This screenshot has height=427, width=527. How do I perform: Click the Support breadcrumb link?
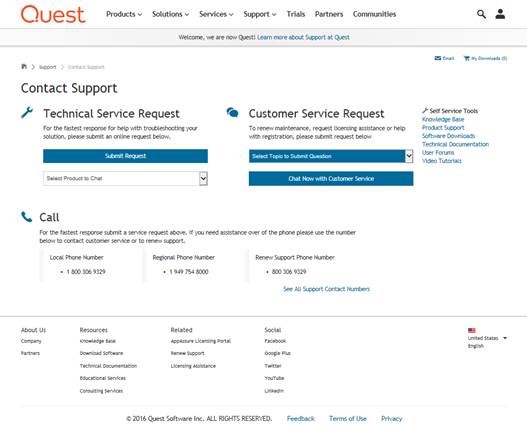pyautogui.click(x=47, y=67)
